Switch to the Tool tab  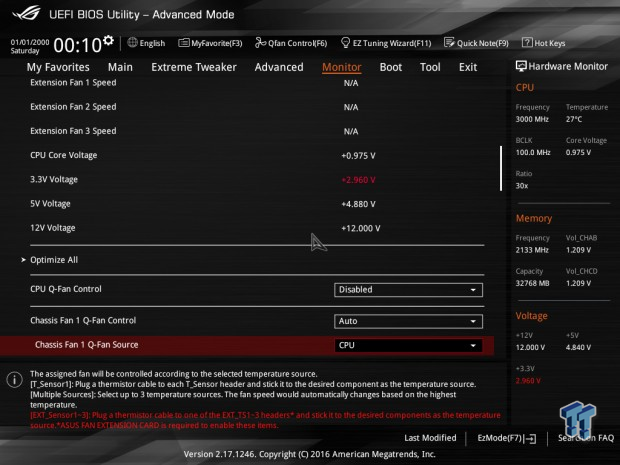(x=430, y=67)
